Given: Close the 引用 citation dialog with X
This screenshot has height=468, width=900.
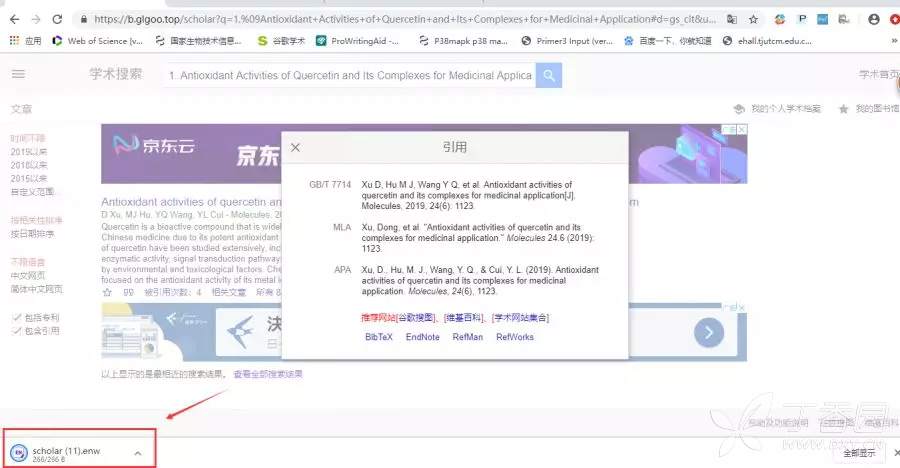Looking at the screenshot, I should coord(296,148).
